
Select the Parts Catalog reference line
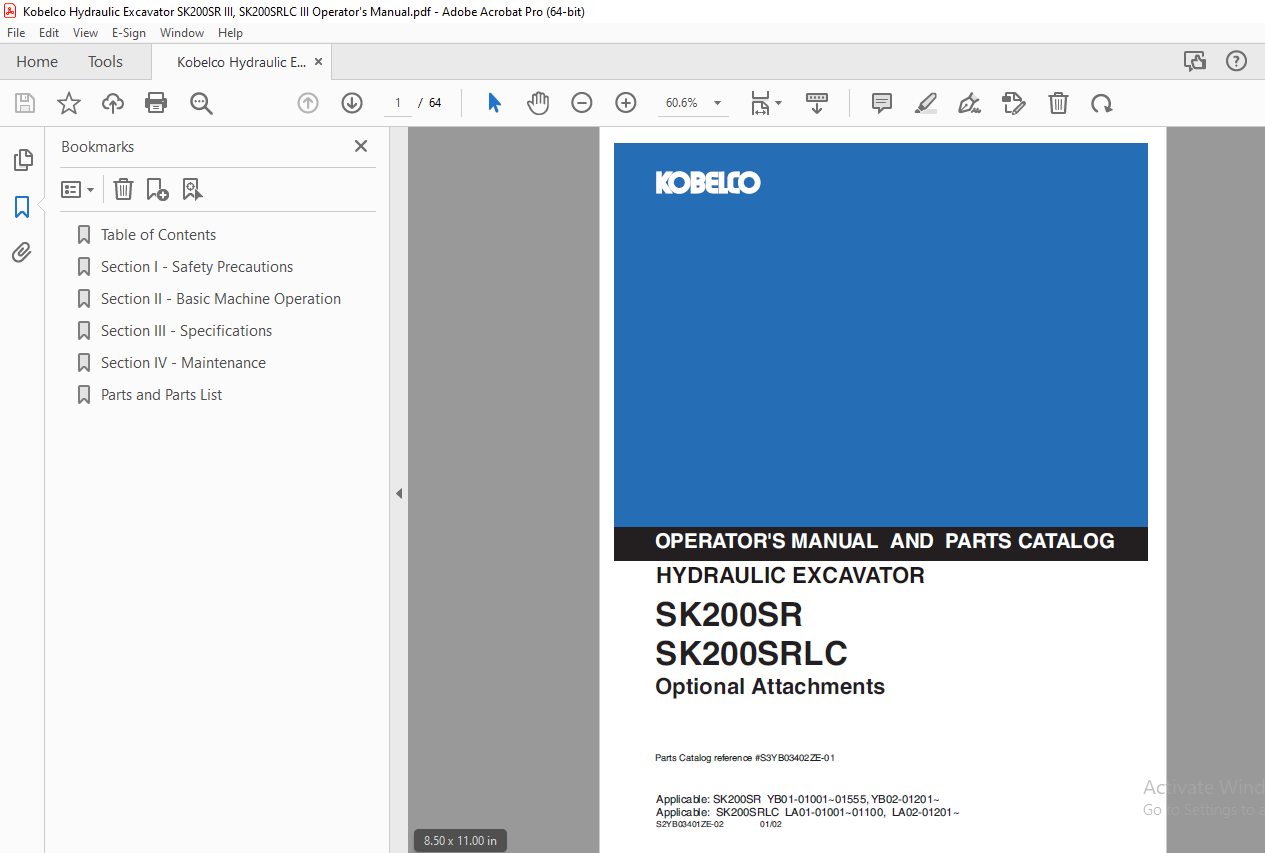click(745, 758)
